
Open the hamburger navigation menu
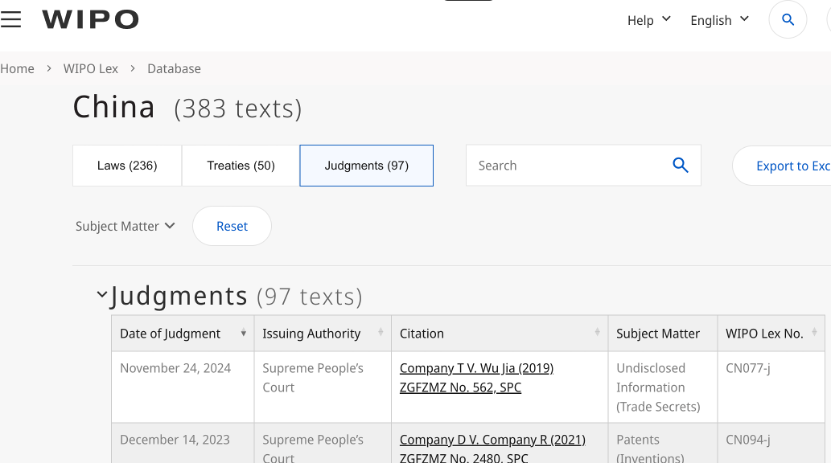[11, 19]
